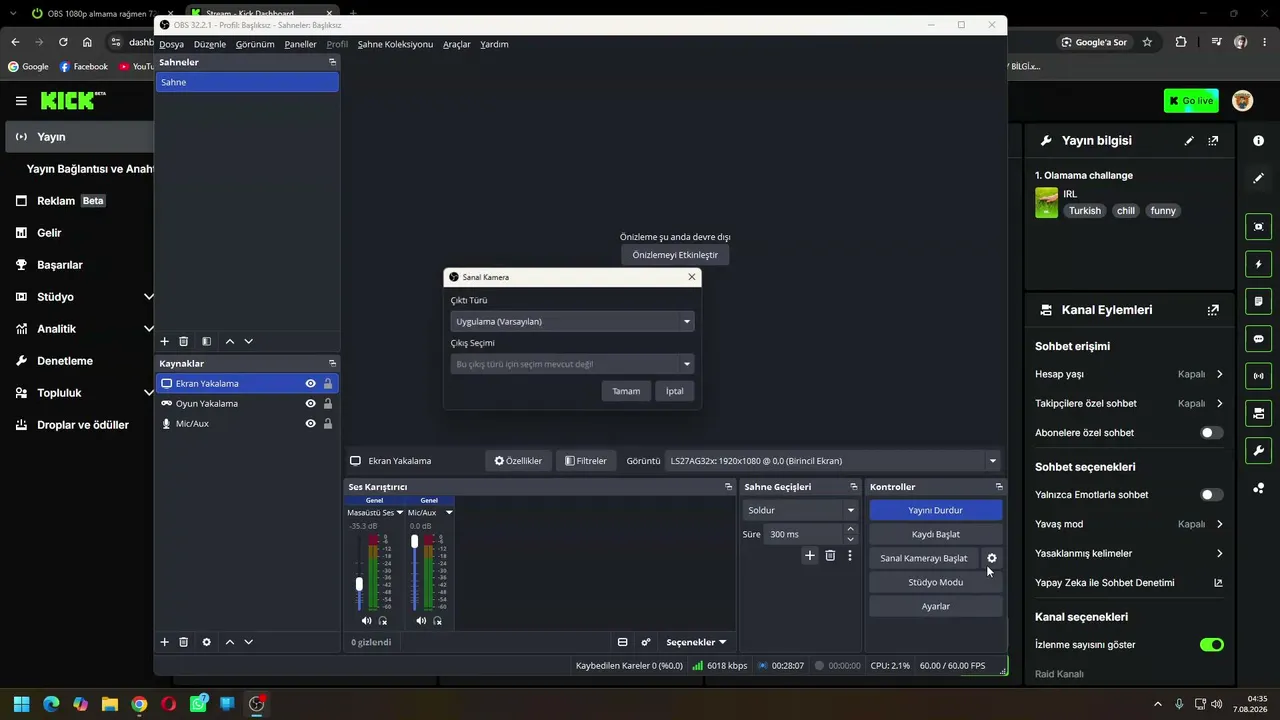This screenshot has width=1280, height=720.
Task: Open Paneller menu in OBS
Action: [x=300, y=44]
